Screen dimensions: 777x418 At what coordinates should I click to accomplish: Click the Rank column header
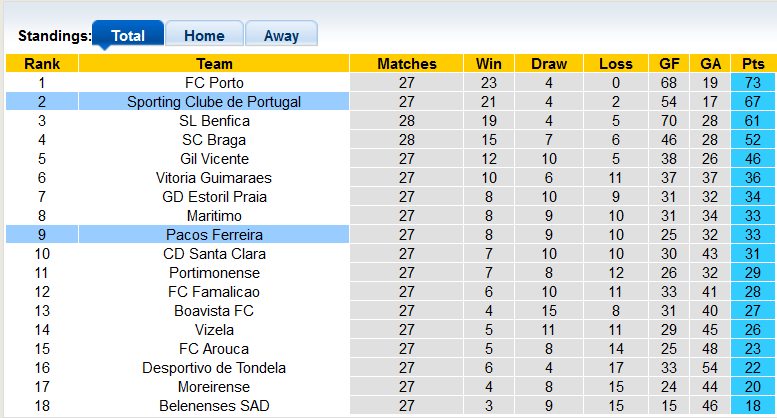click(41, 64)
